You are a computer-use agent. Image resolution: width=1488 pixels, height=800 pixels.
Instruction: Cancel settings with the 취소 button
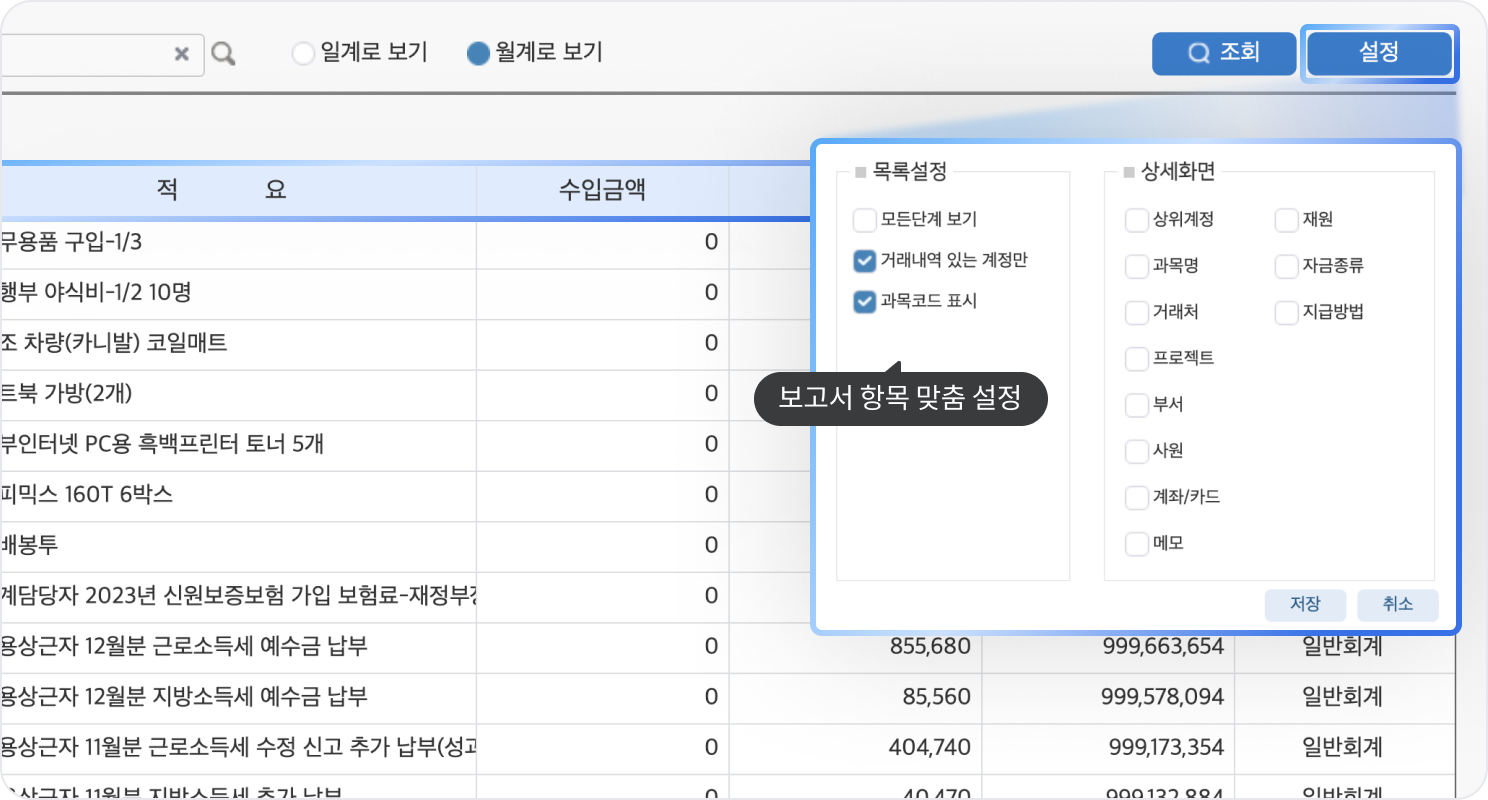[x=1398, y=605]
